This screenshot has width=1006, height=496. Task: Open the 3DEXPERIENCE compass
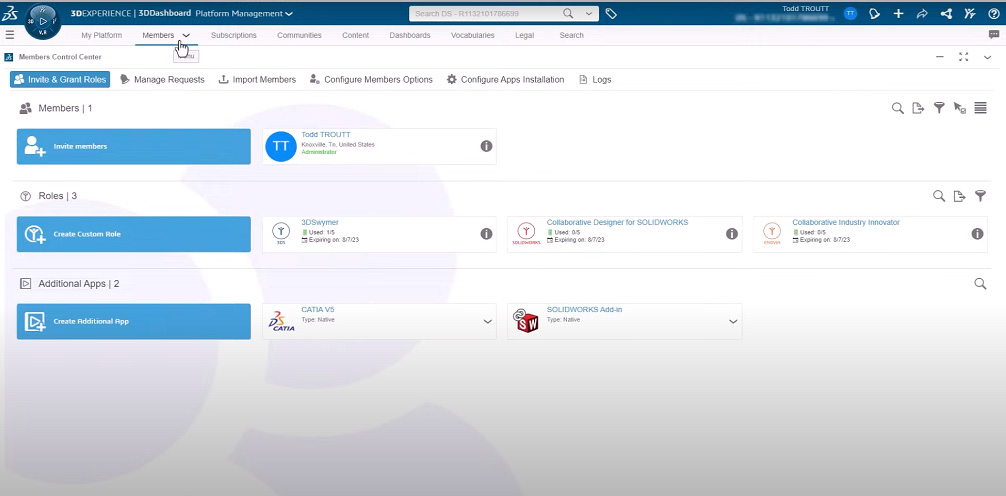click(x=42, y=22)
